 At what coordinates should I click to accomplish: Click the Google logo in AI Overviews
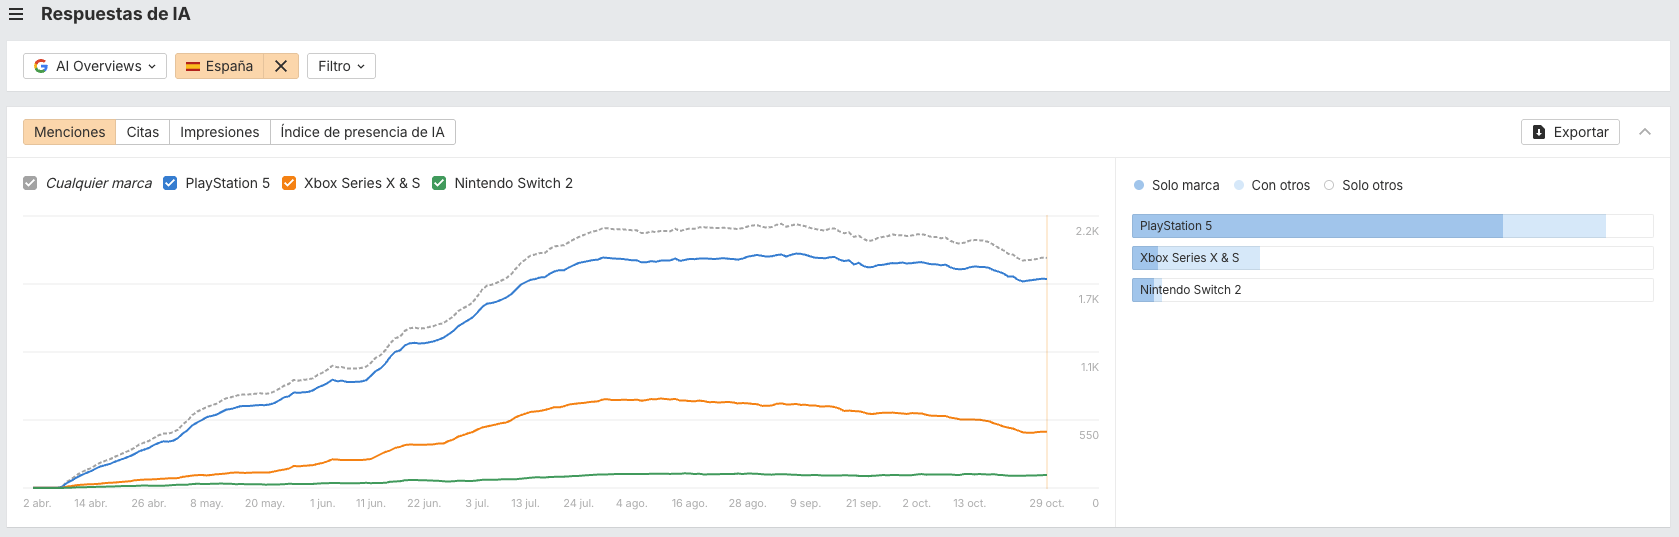click(x=41, y=66)
